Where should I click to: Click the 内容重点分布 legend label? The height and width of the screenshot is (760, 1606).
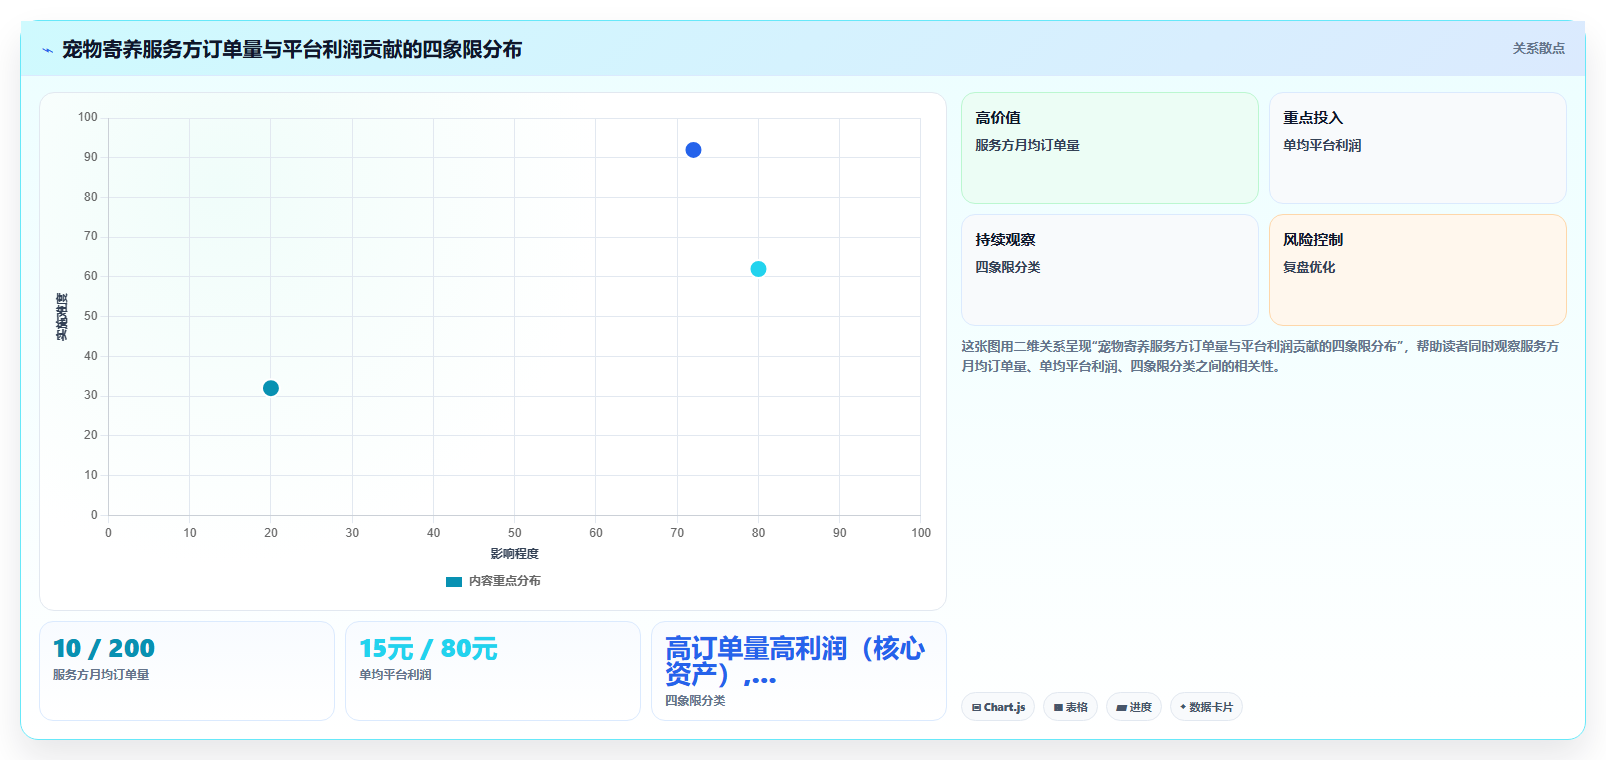coord(505,581)
